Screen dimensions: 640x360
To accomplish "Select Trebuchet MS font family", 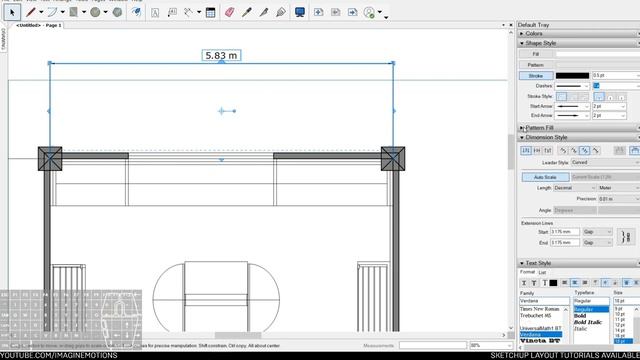I will pos(536,316).
